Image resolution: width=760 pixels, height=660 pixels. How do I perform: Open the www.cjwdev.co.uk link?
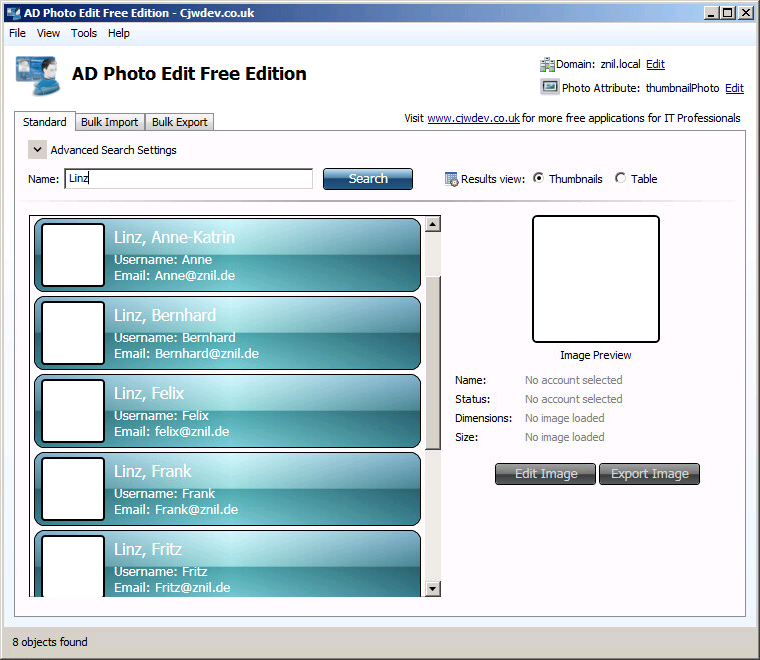(x=473, y=118)
